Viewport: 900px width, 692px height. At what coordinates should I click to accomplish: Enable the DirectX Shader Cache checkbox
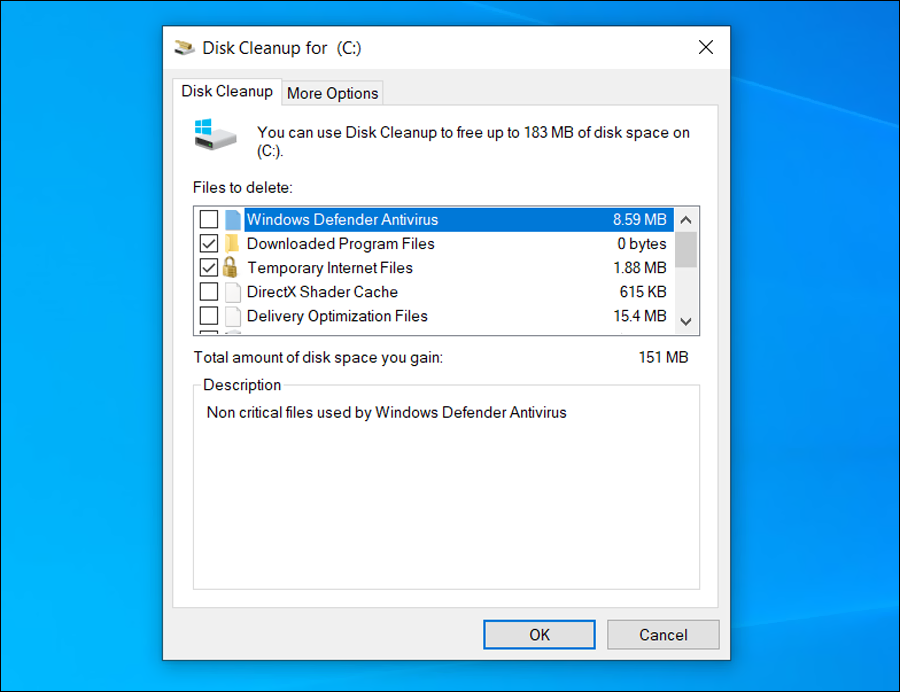coord(209,291)
